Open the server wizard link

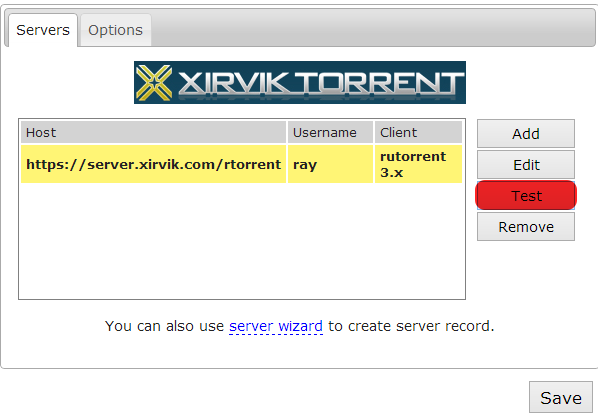[276, 326]
